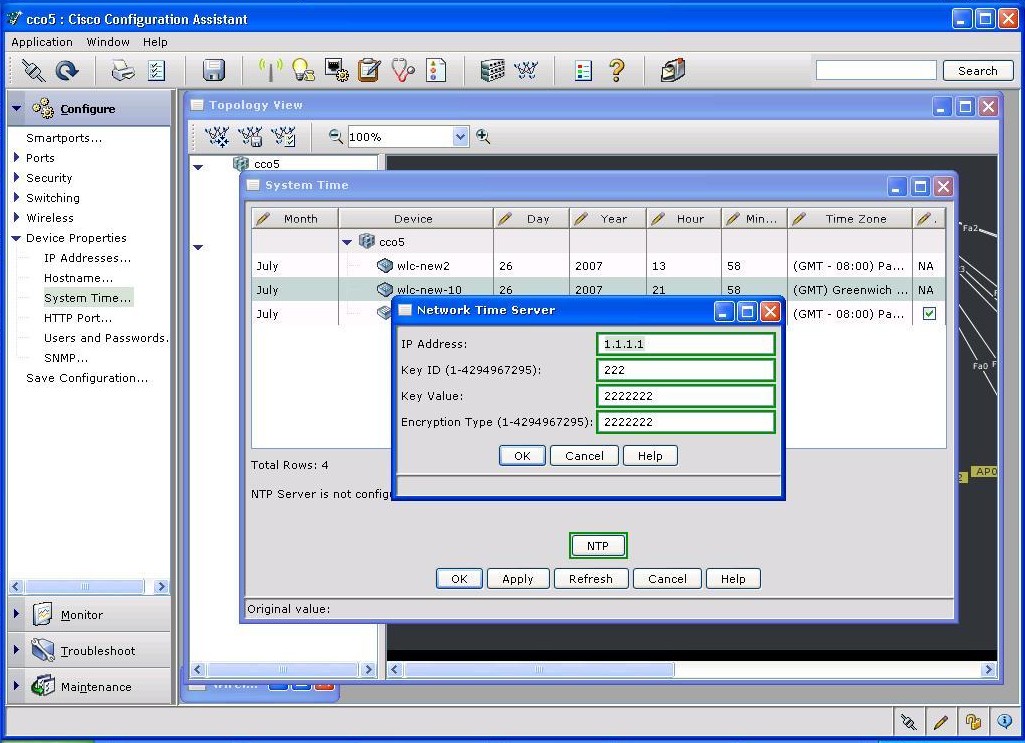1025x743 pixels.
Task: Click OK in Network Time Server dialog
Action: pos(522,455)
